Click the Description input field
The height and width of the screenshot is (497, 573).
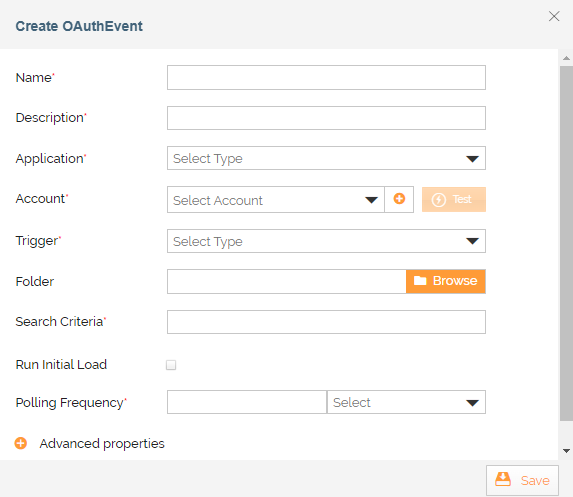coord(326,118)
